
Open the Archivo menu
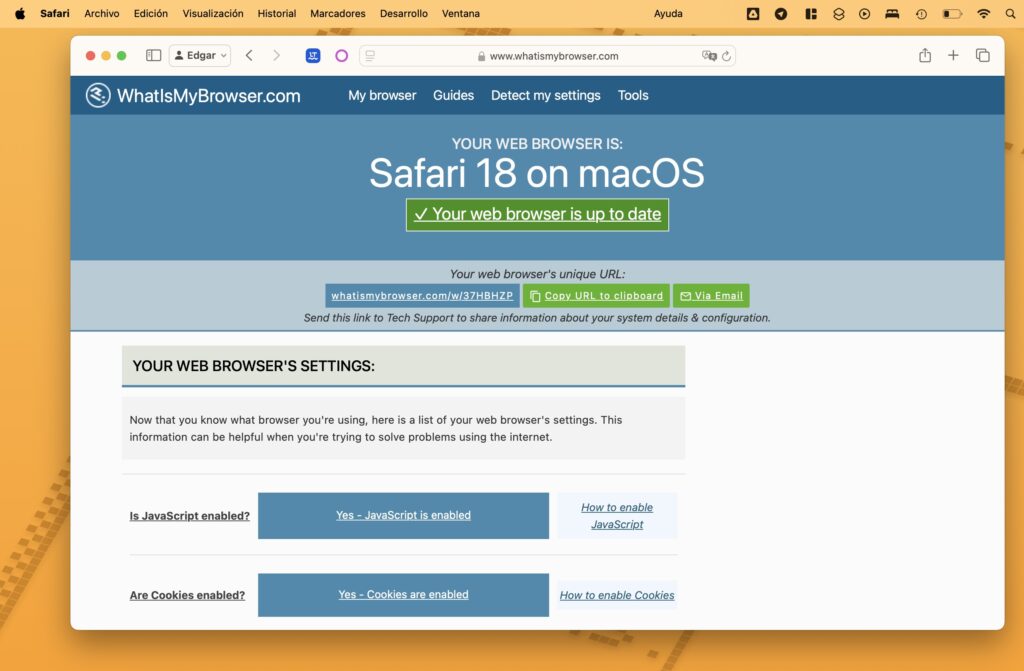pos(102,14)
